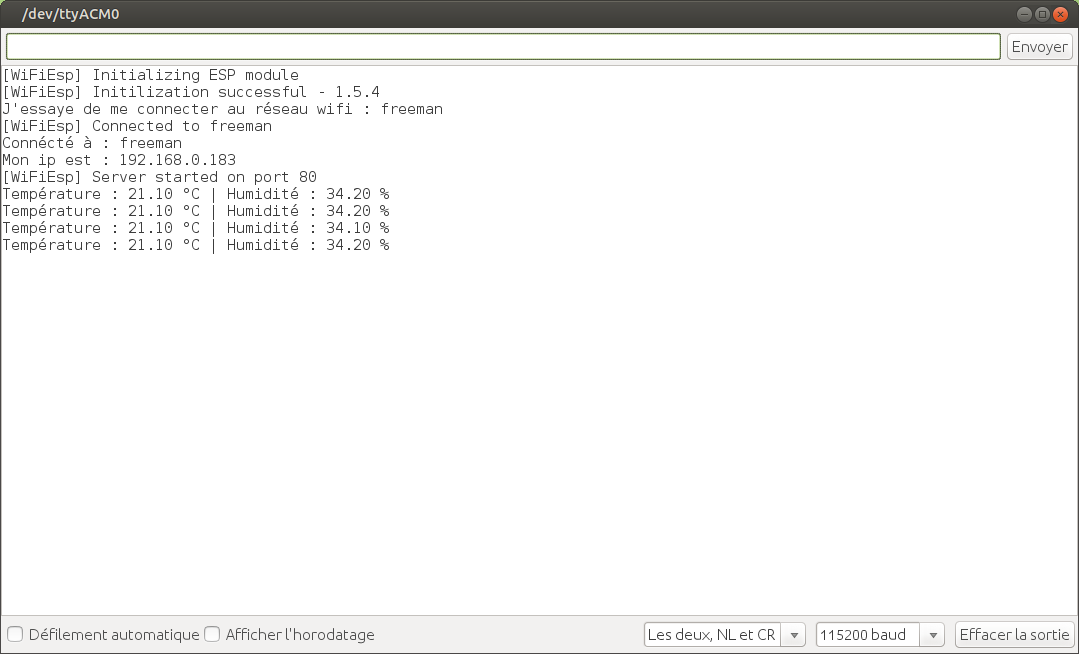Toggle Afficher l'horodatage checkbox
Screen dimensions: 1079x654
coord(212,634)
